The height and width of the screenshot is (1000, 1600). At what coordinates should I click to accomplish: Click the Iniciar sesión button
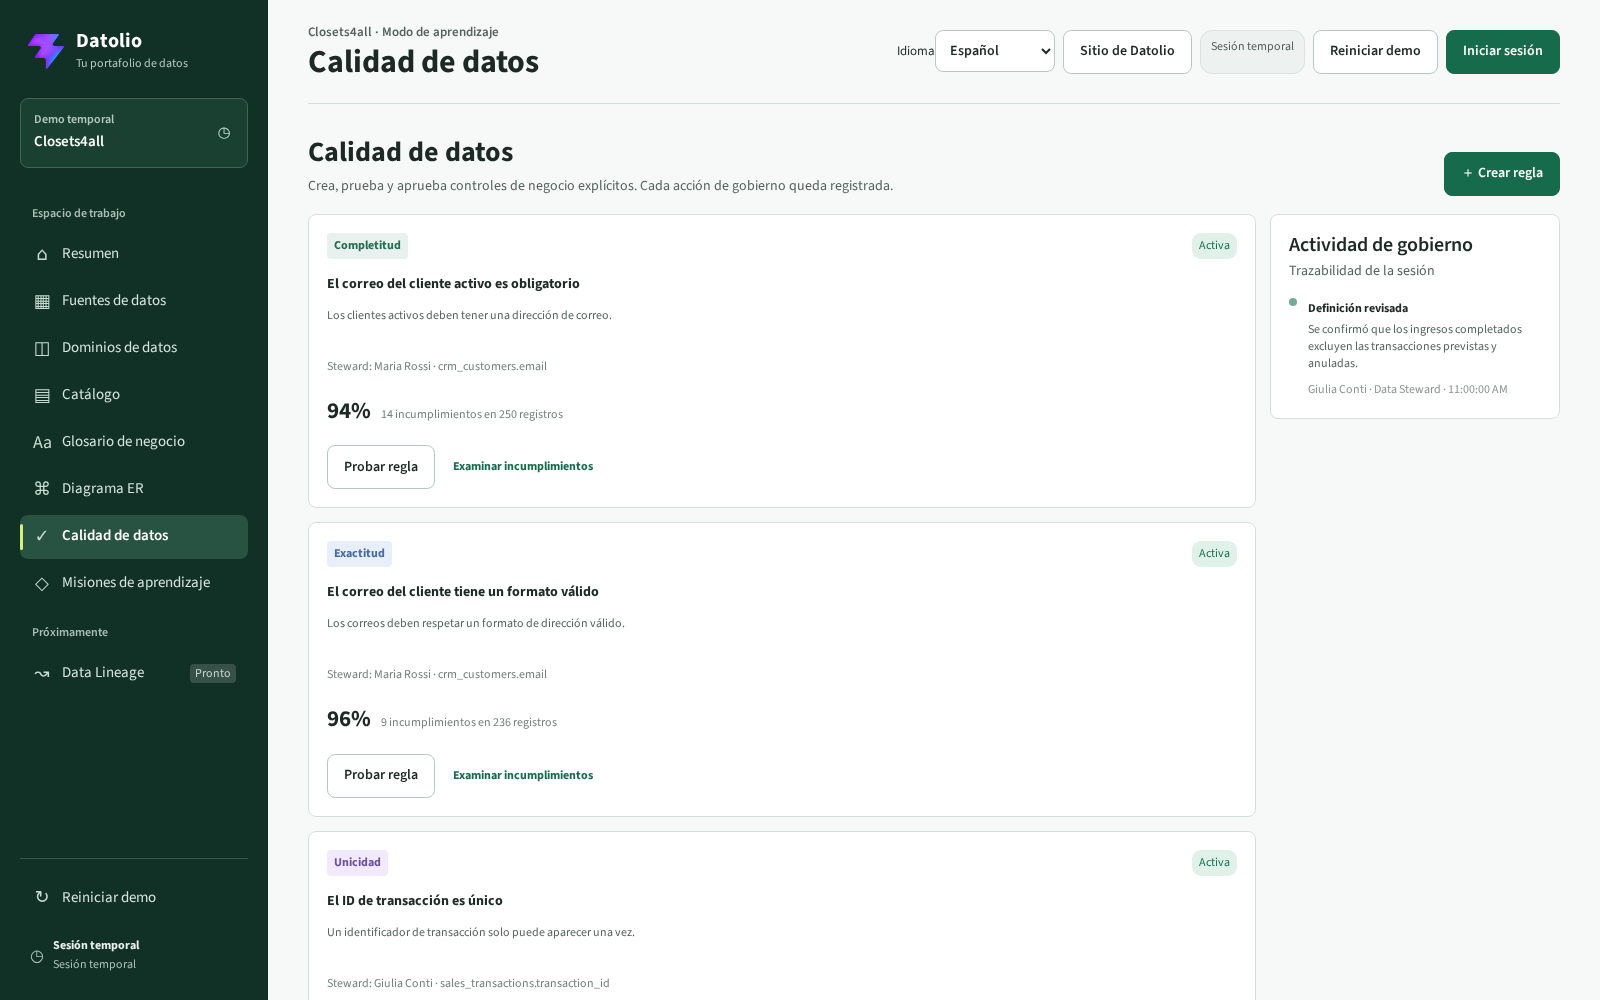pyautogui.click(x=1502, y=52)
